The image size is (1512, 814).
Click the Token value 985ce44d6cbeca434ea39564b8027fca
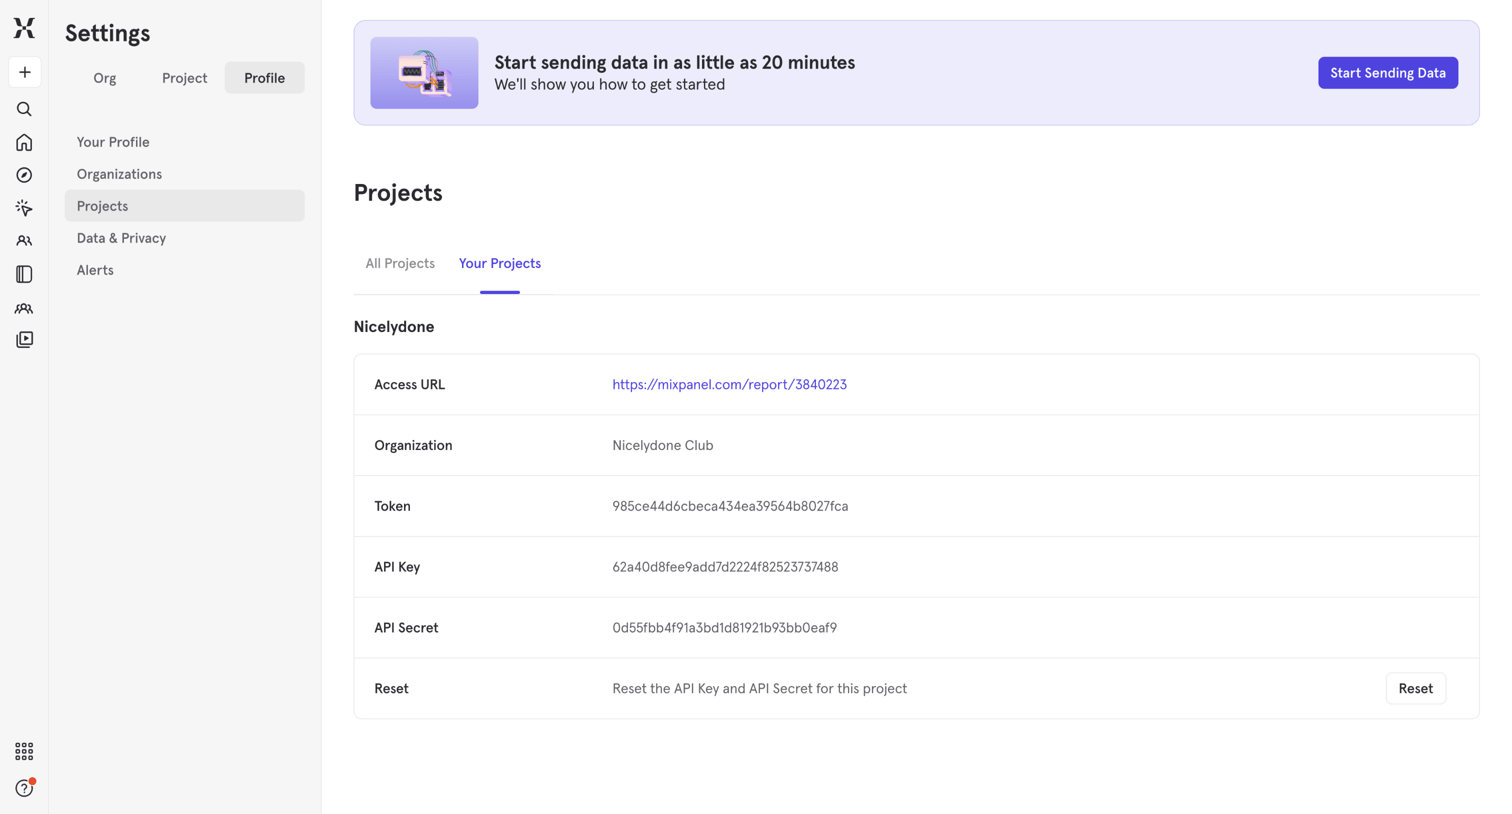click(730, 506)
